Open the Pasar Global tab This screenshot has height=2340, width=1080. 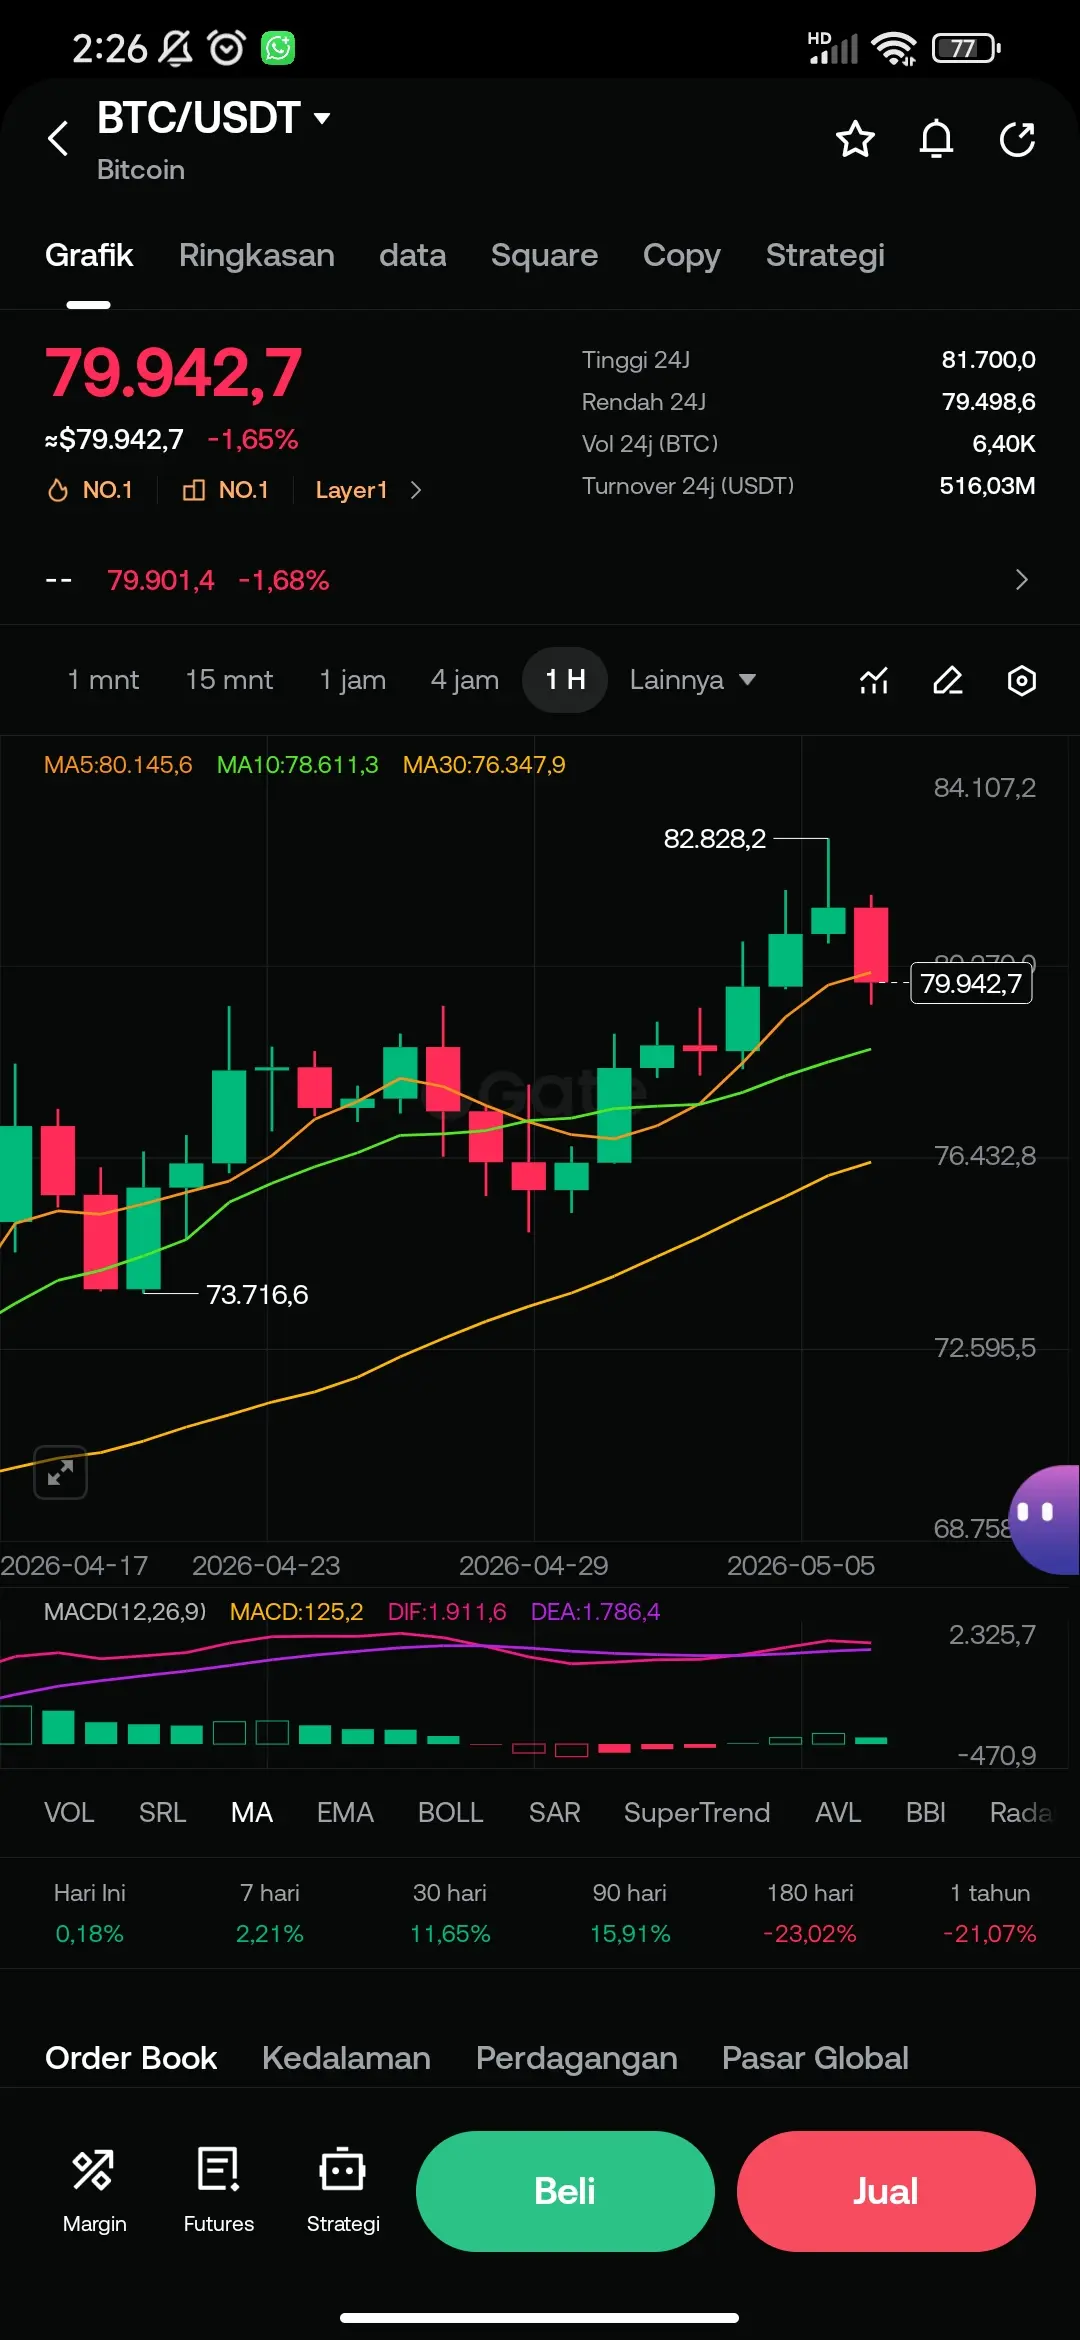point(815,2058)
